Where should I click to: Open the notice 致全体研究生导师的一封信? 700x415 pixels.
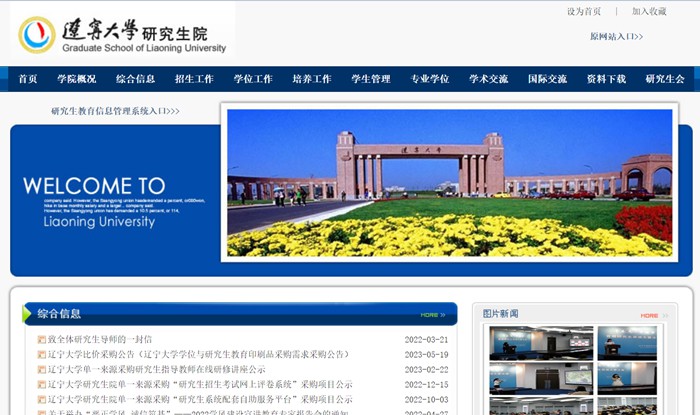[x=100, y=340]
